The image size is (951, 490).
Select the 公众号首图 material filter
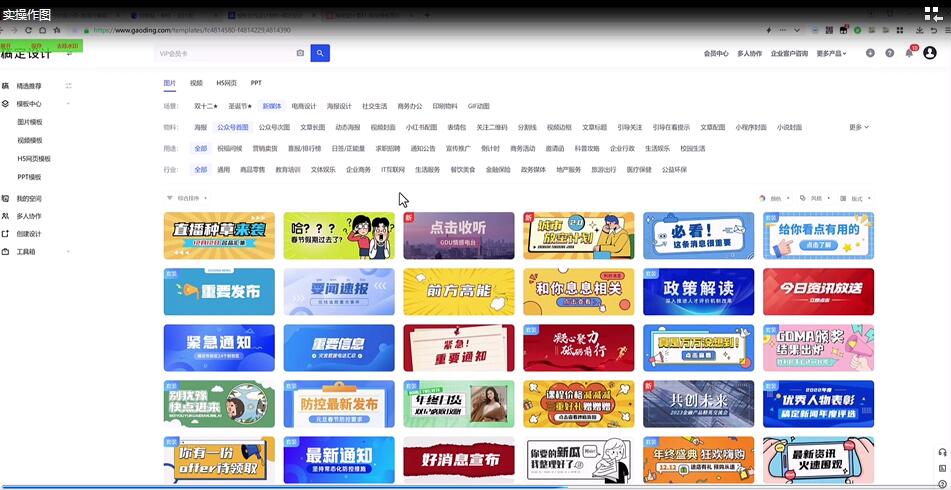click(233, 127)
